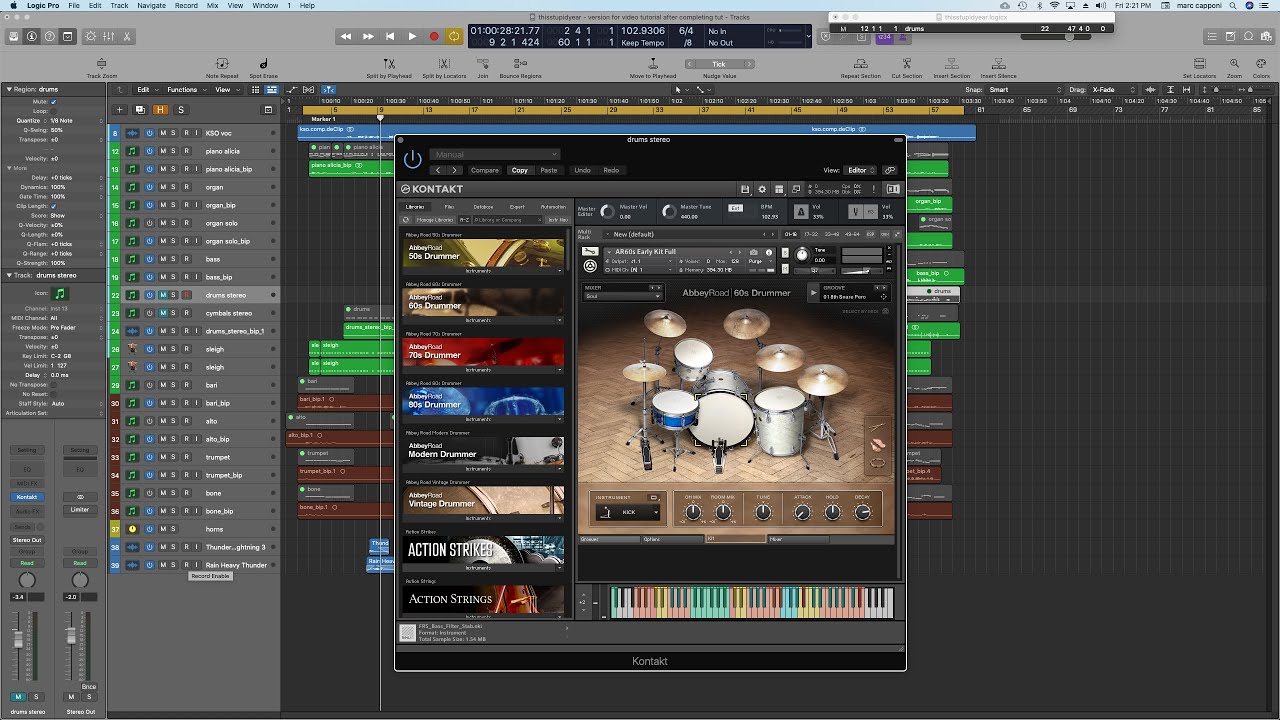Click the Bounce Regions toolbar icon
The image size is (1280, 720).
pos(520,66)
